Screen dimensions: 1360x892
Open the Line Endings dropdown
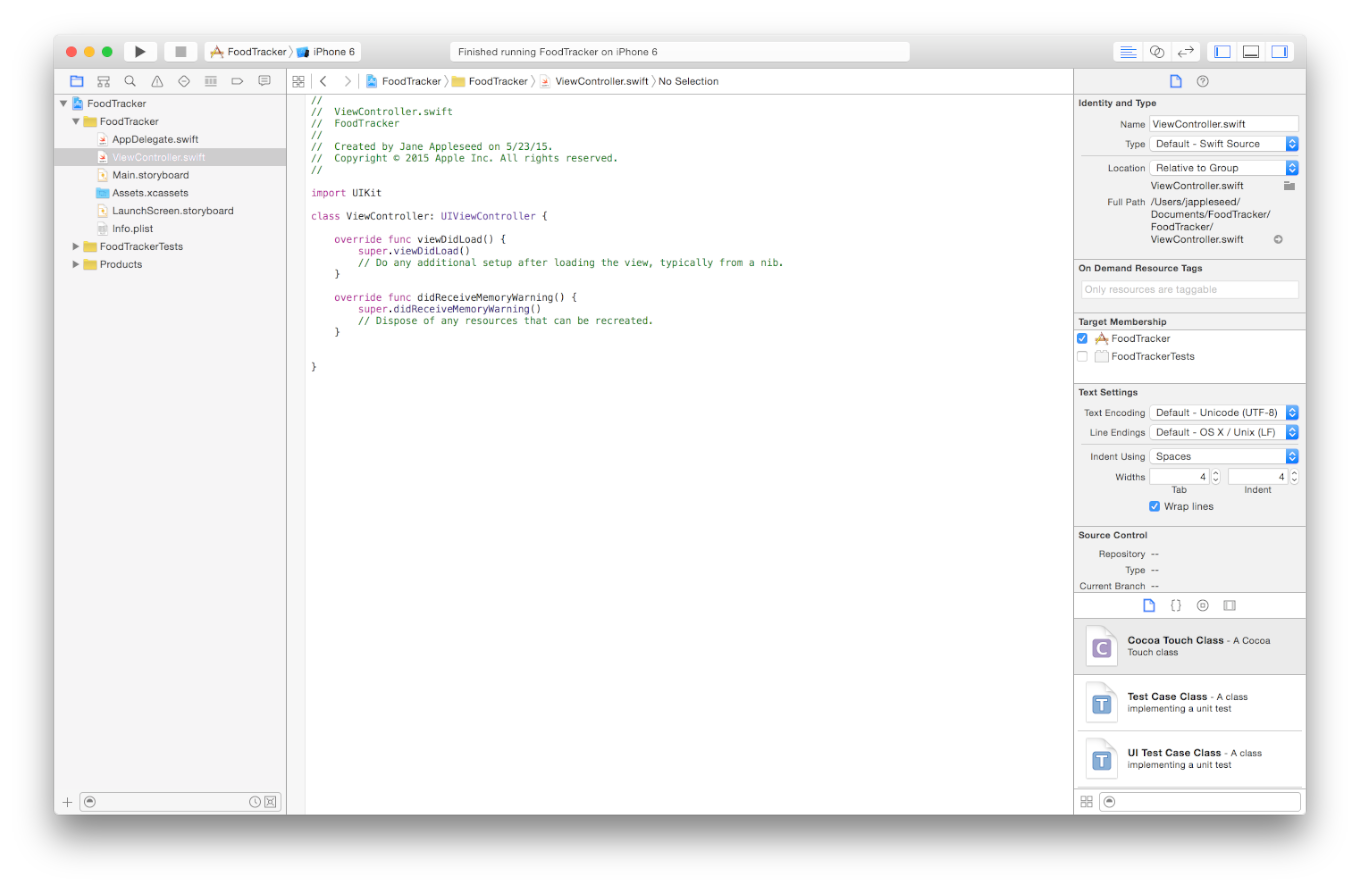click(x=1224, y=433)
